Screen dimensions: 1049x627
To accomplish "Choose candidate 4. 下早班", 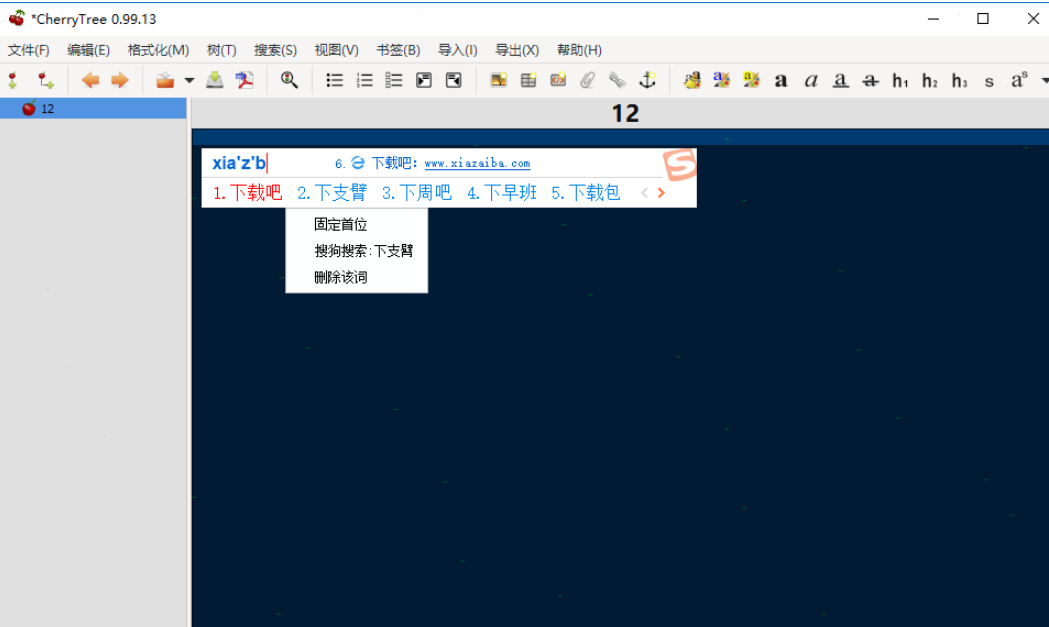I will [502, 193].
